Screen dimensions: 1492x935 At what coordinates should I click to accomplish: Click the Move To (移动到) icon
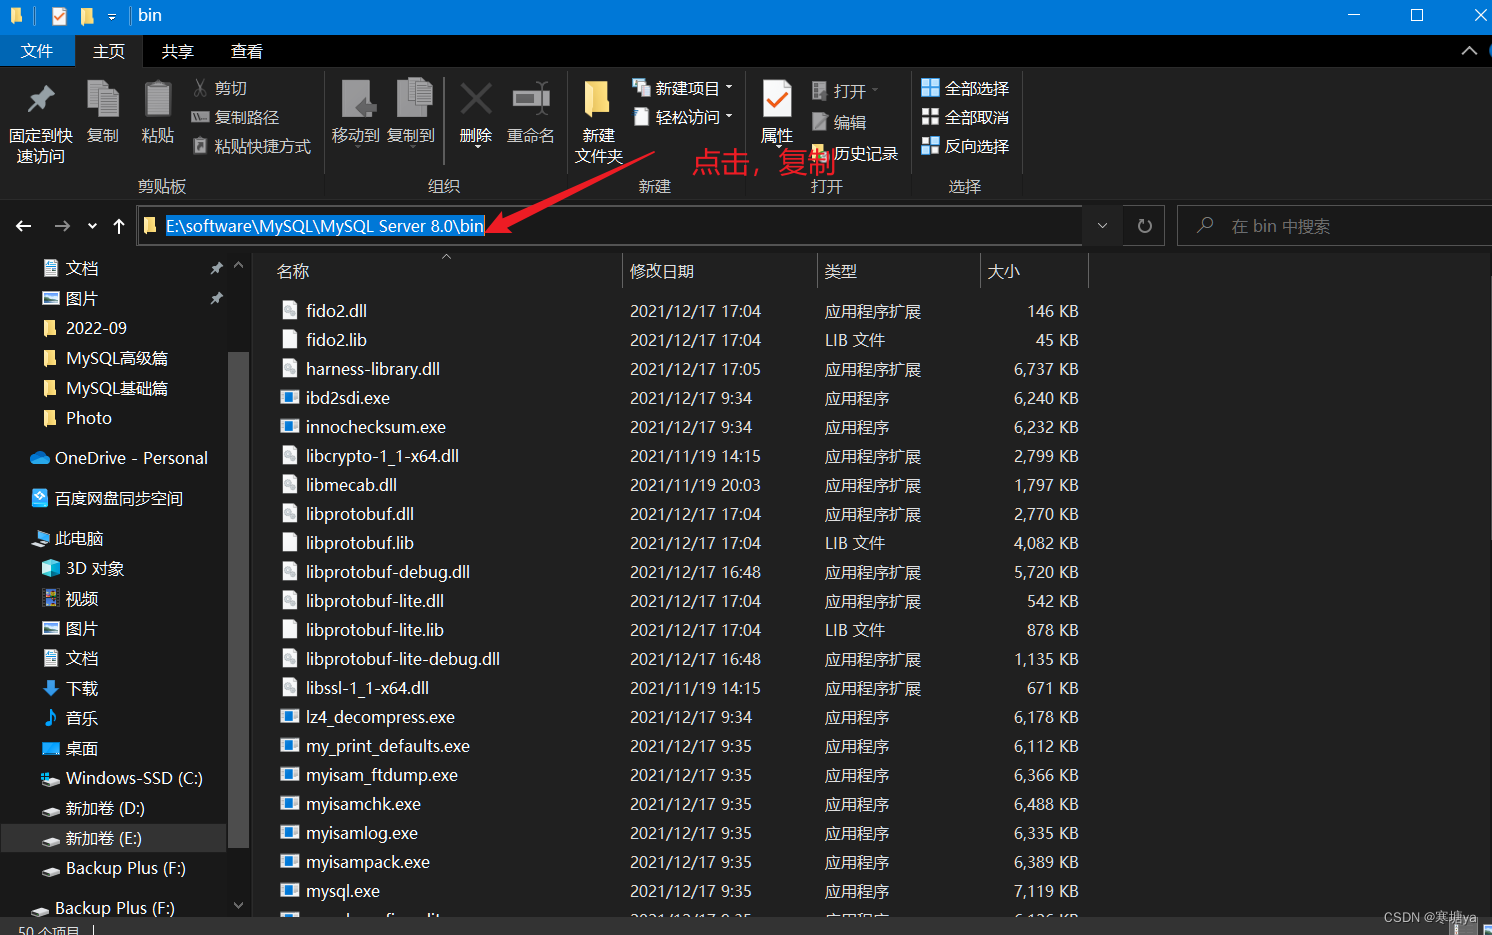[356, 100]
